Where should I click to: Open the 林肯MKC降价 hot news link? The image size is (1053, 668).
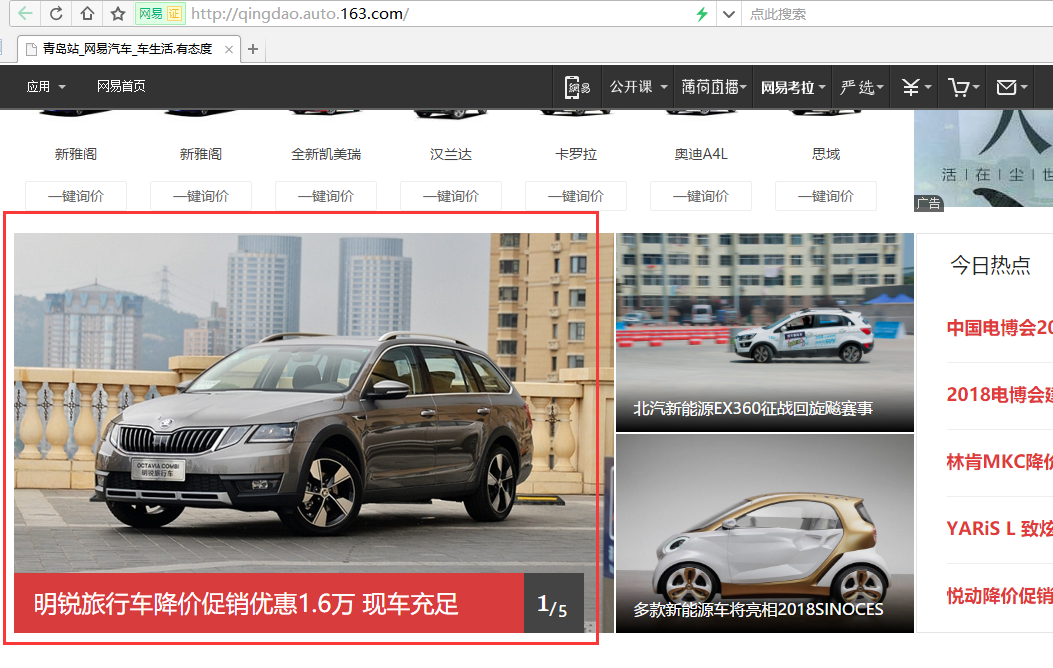(x=999, y=461)
